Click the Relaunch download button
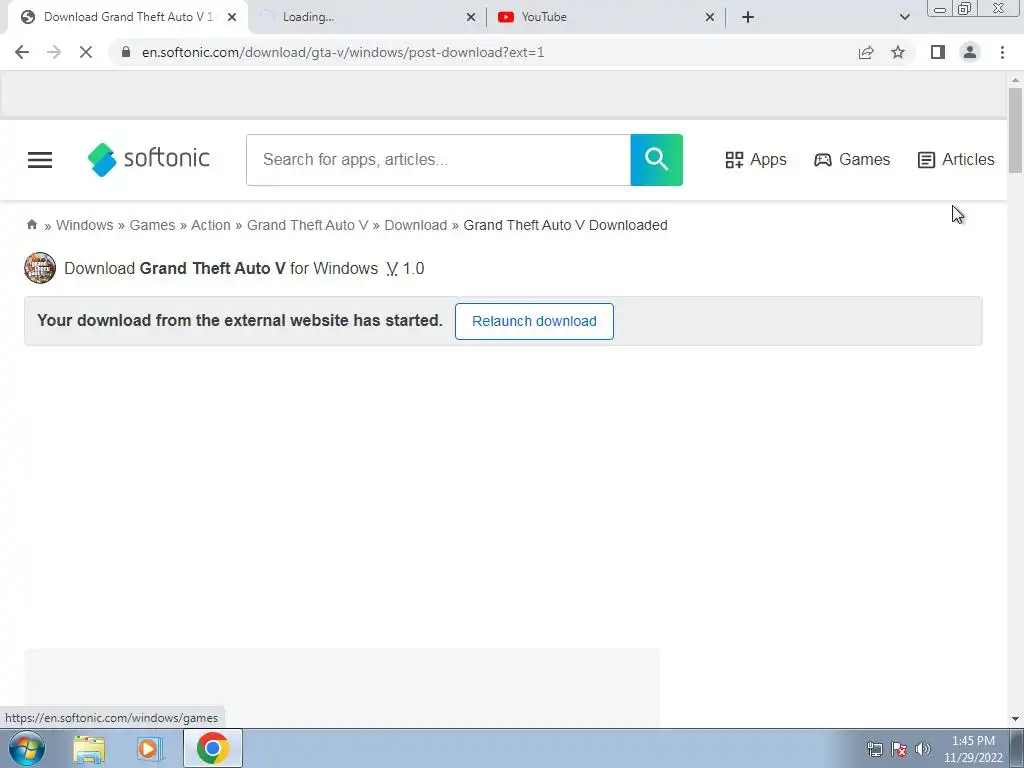This screenshot has height=768, width=1024. (x=534, y=321)
